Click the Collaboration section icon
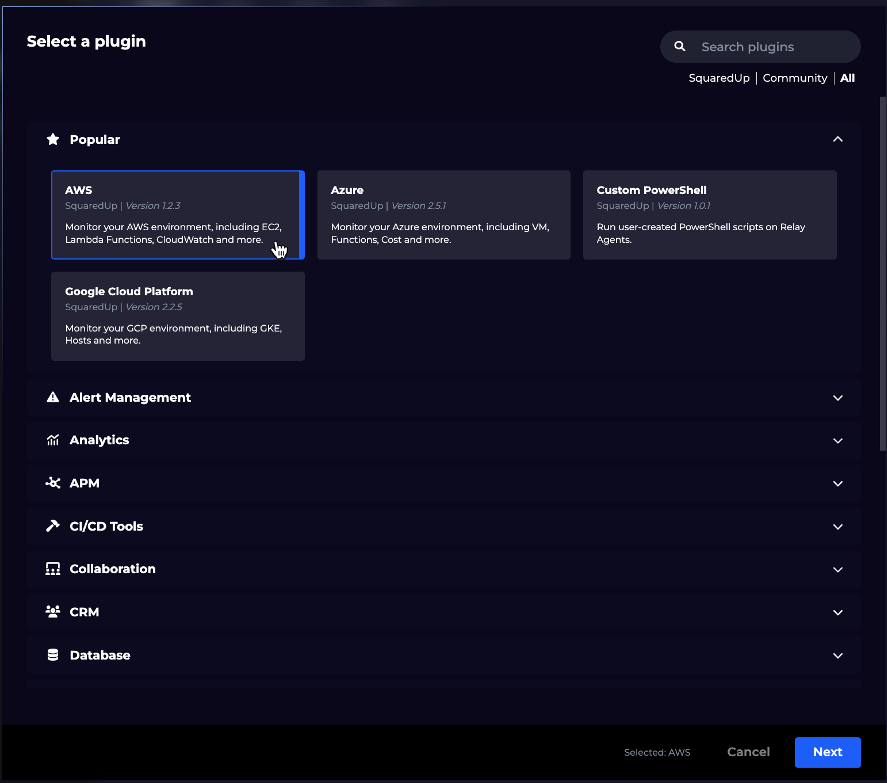 52,569
